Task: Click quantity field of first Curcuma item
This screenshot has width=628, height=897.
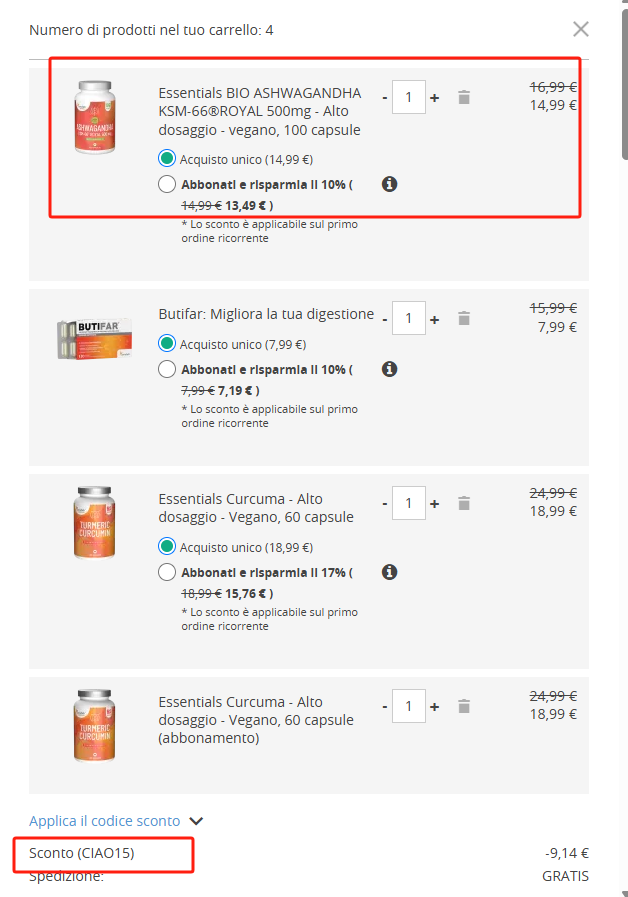Action: click(x=408, y=503)
